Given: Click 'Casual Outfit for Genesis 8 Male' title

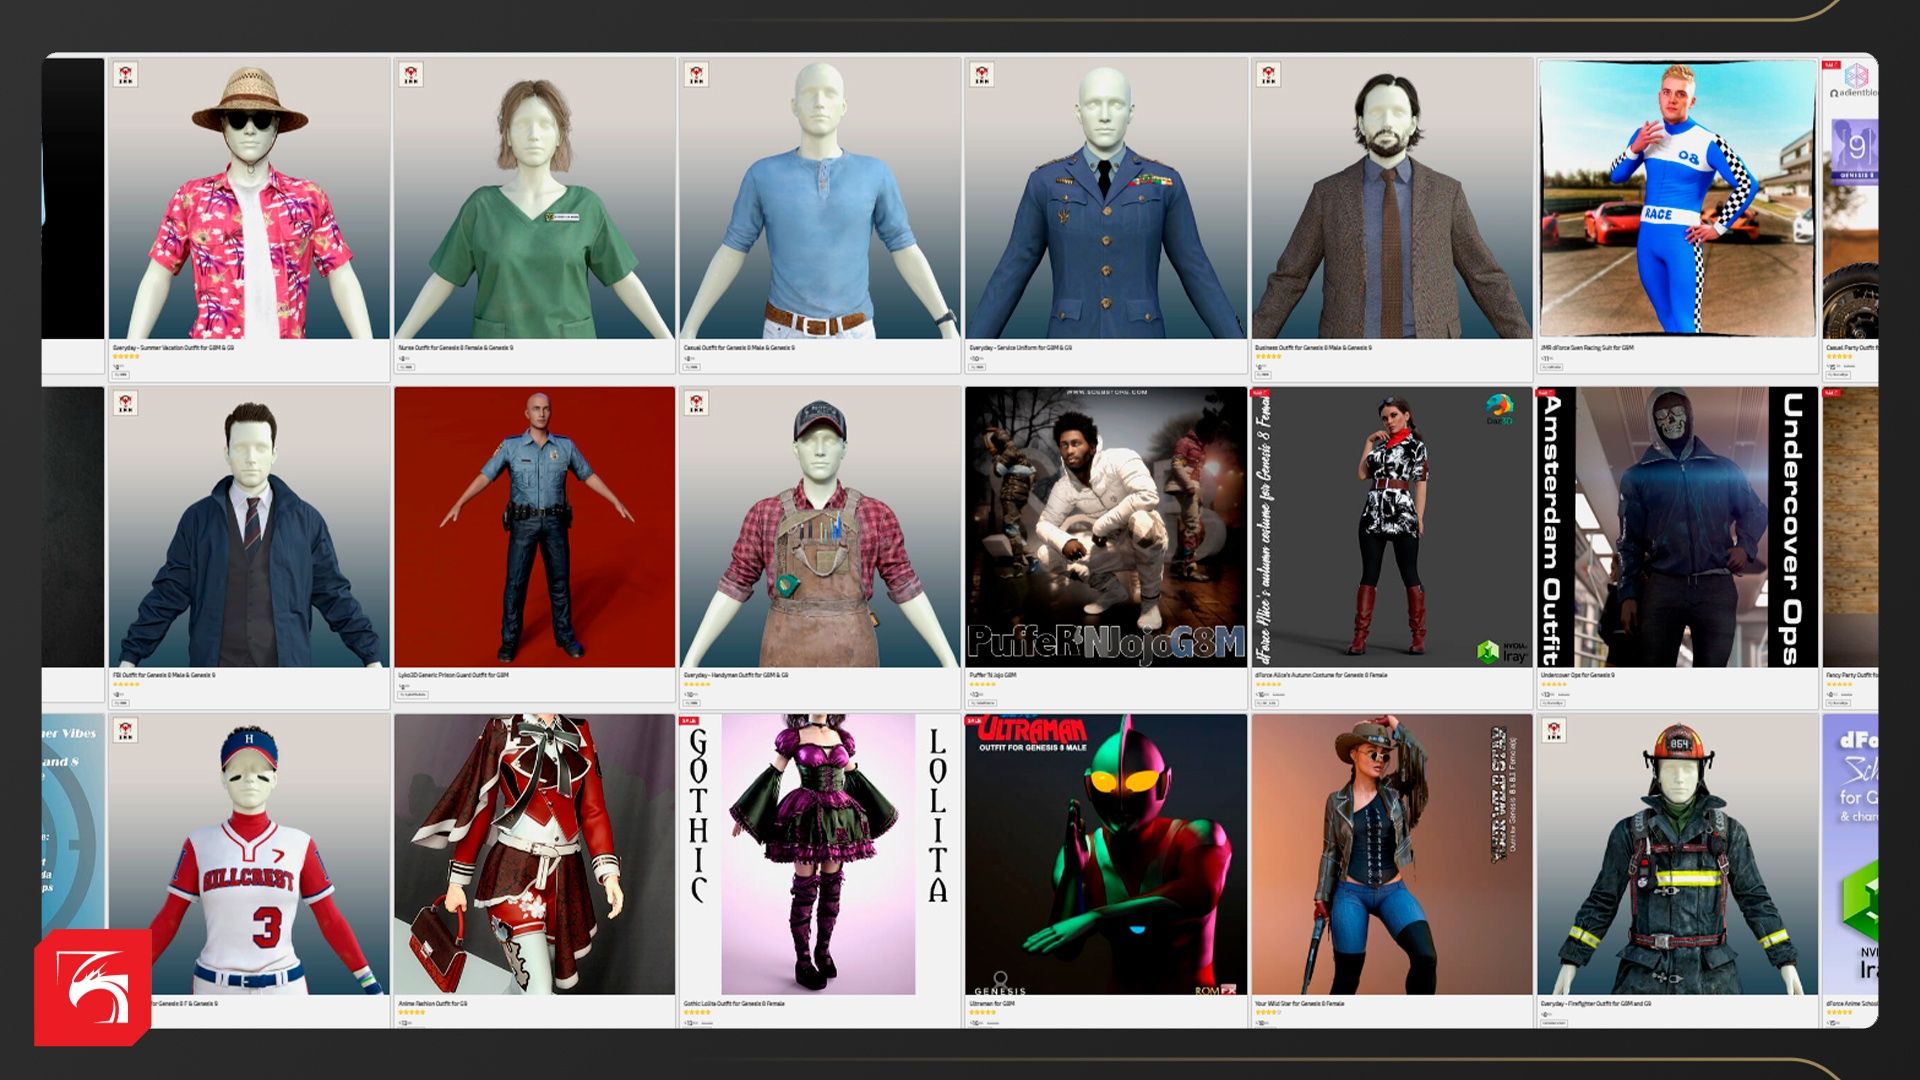Looking at the screenshot, I should click(739, 347).
